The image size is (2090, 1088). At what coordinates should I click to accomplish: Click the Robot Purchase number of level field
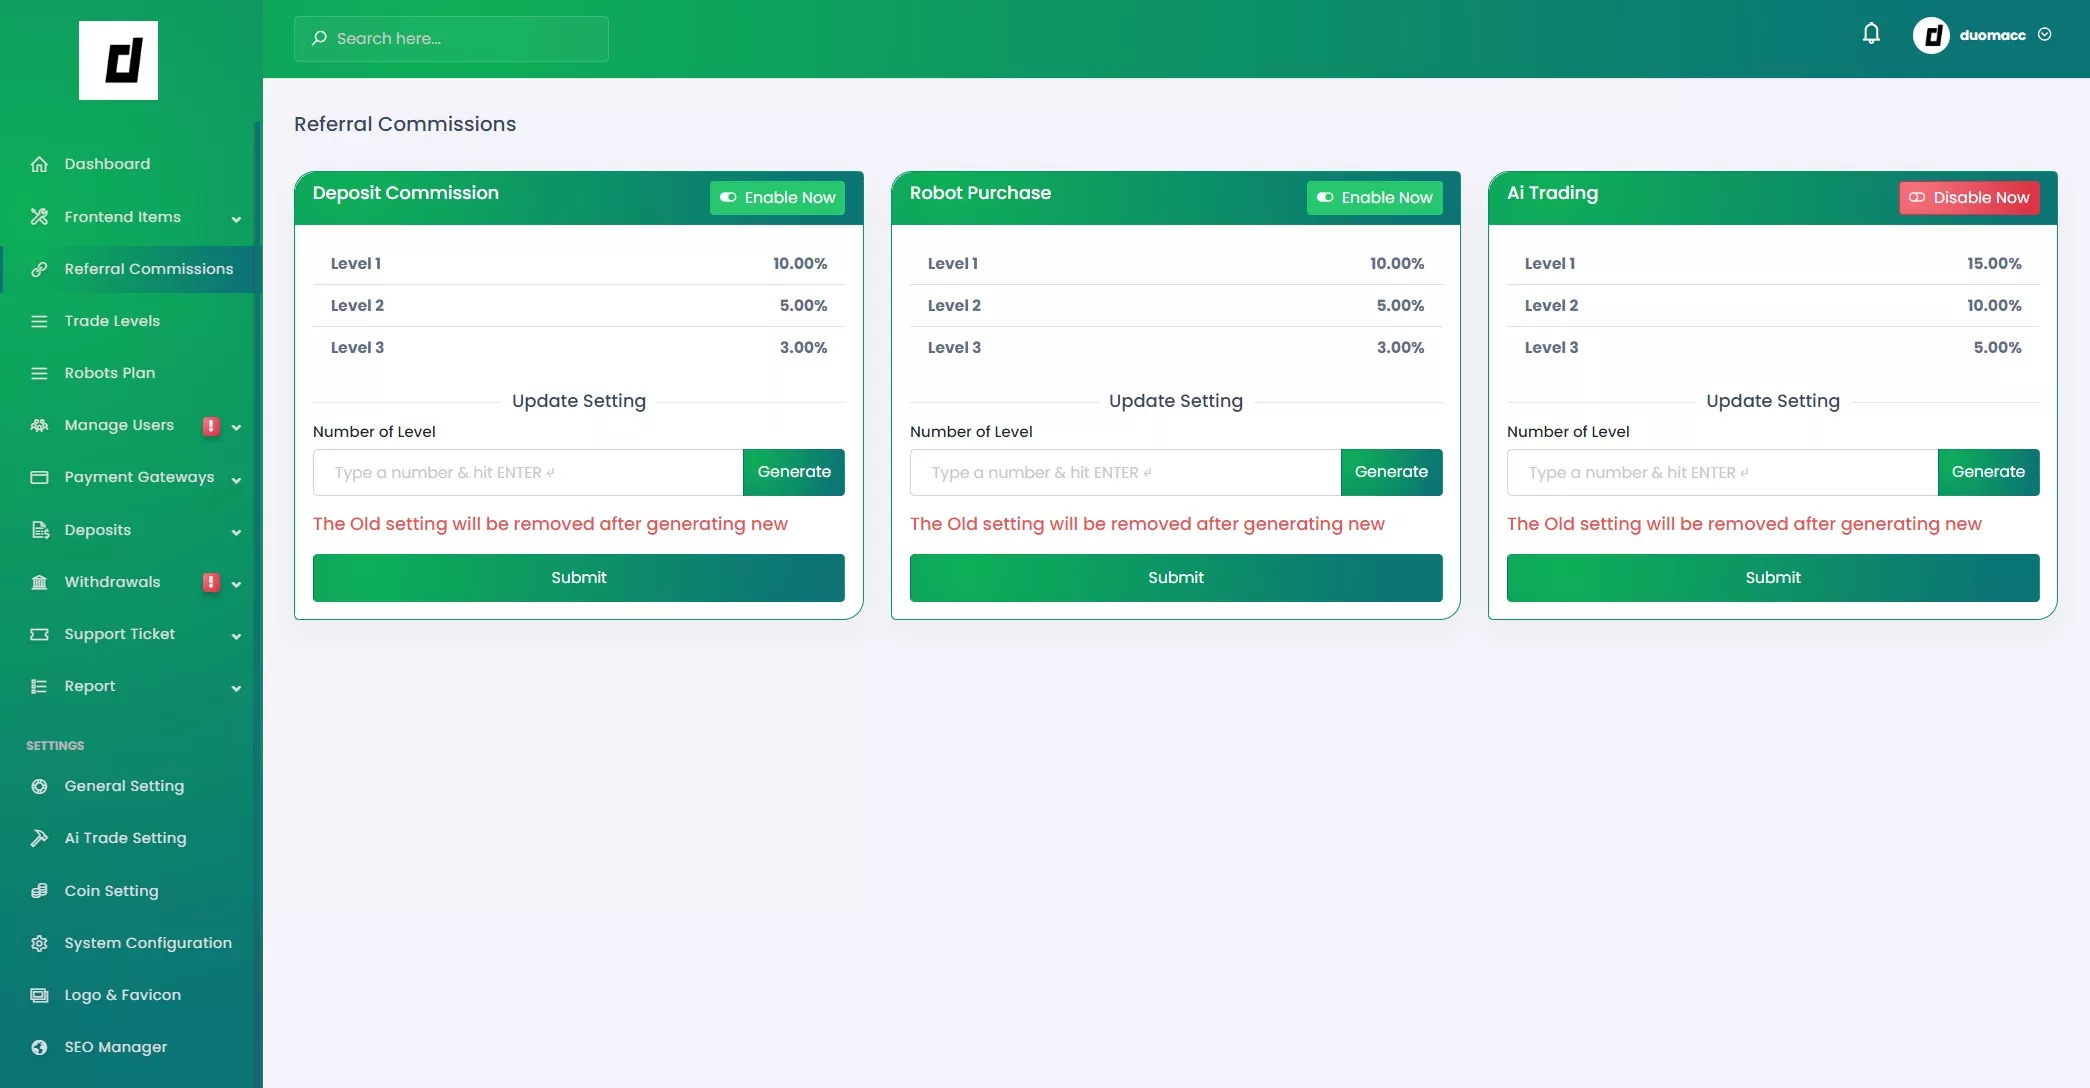coord(1124,472)
